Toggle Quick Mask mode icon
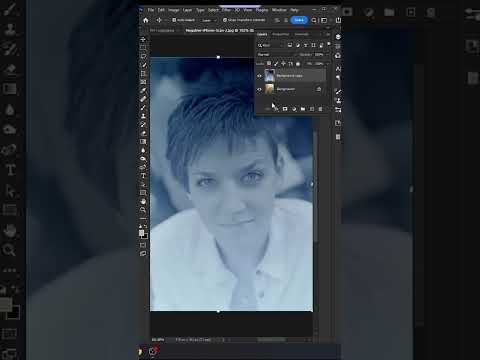 pyautogui.click(x=143, y=245)
